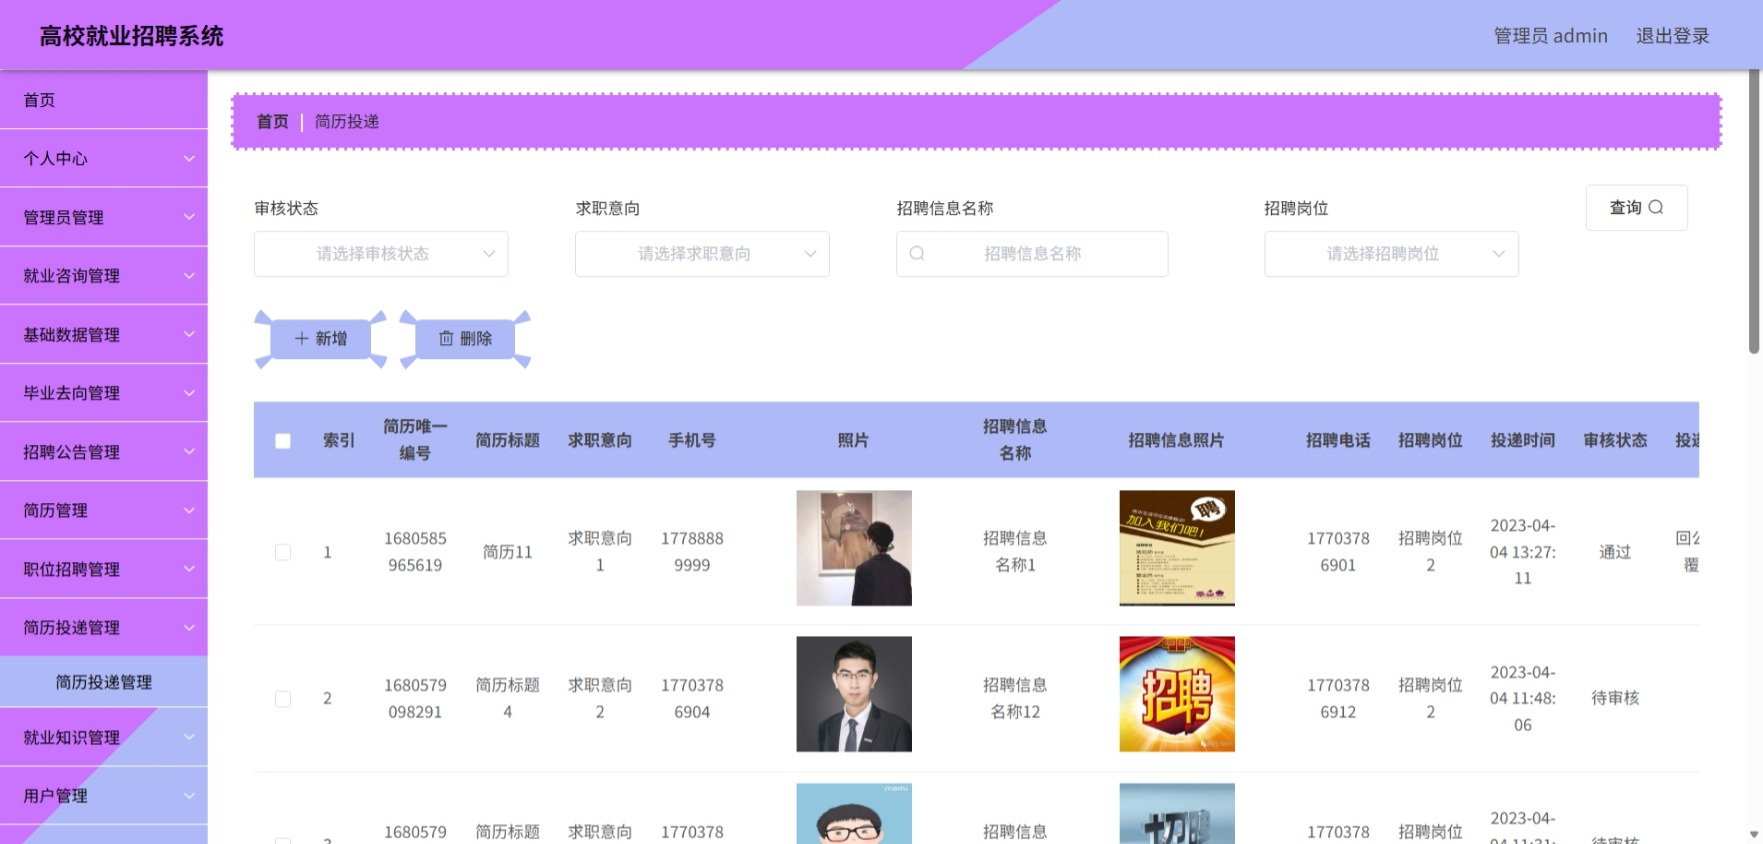The image size is (1763, 844).
Task: Expand the 基础数据管理 sidebar menu
Action: click(x=104, y=334)
